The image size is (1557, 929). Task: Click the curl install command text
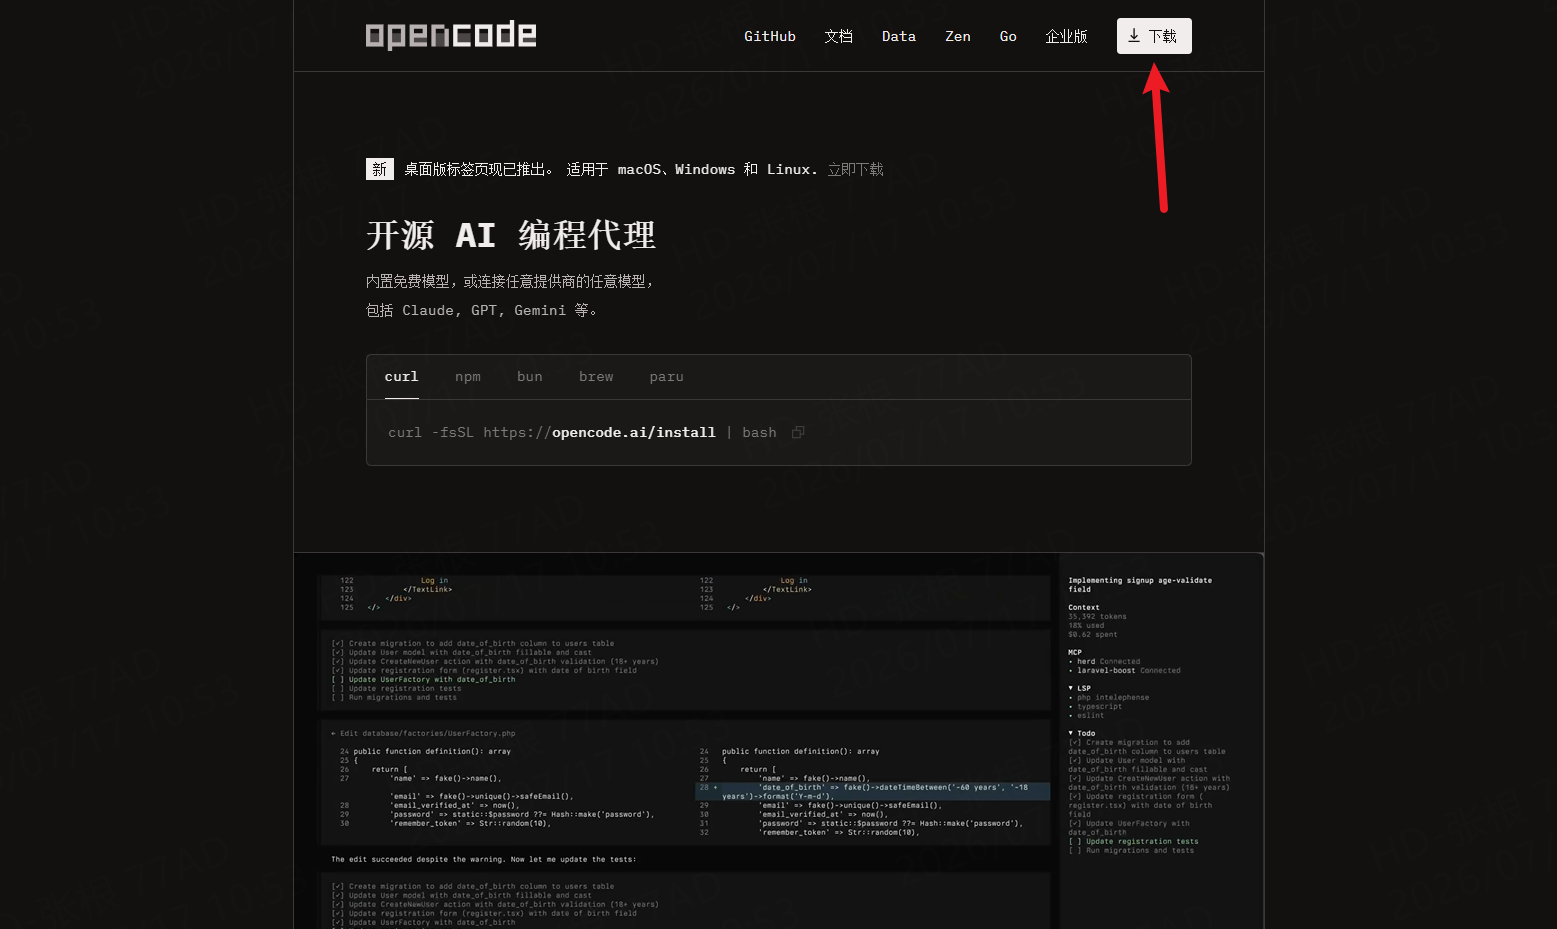point(582,433)
